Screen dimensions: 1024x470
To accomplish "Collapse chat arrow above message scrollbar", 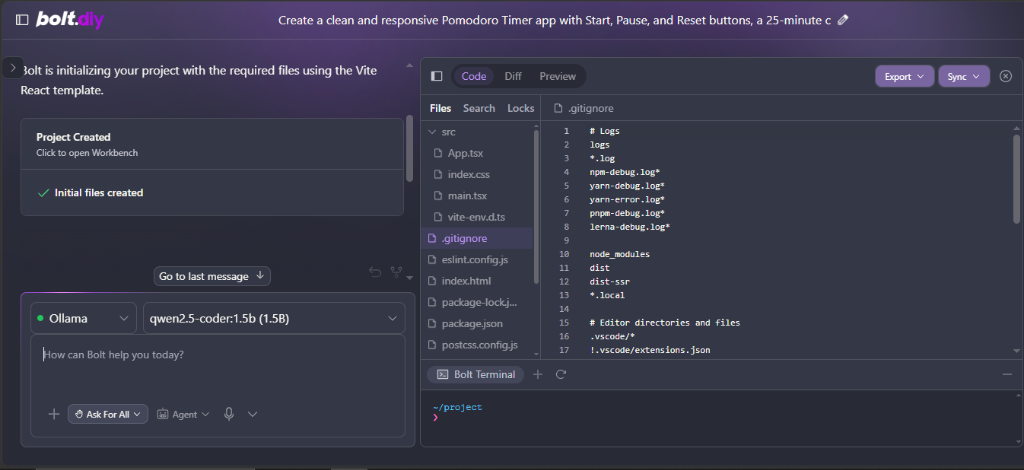I will click(409, 65).
